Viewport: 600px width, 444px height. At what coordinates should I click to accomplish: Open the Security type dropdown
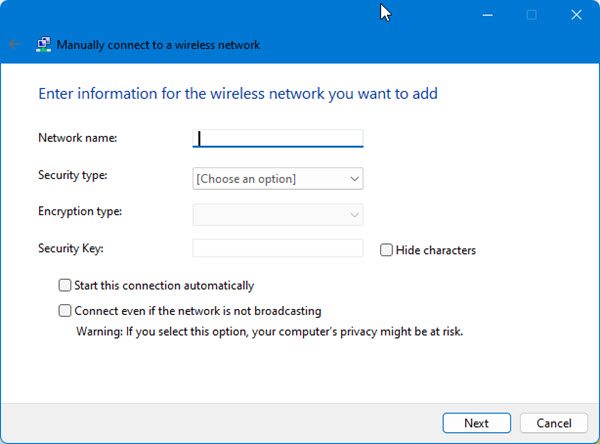277,179
